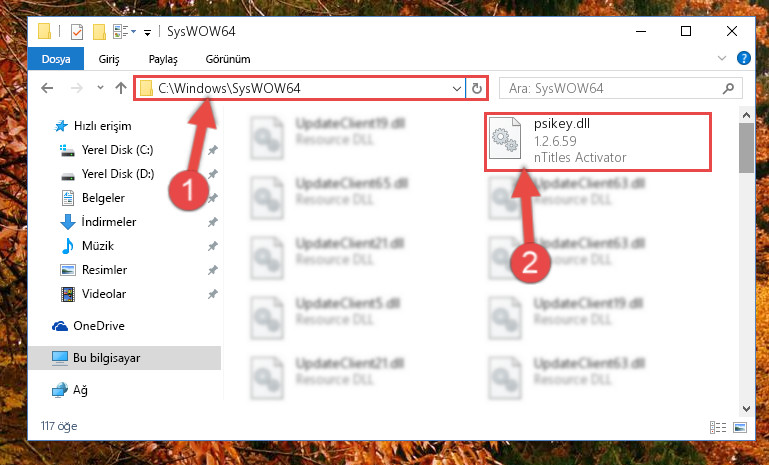Unpin Yerel Disk (C:) pin icon
Image resolution: width=769 pixels, height=465 pixels.
(212, 150)
